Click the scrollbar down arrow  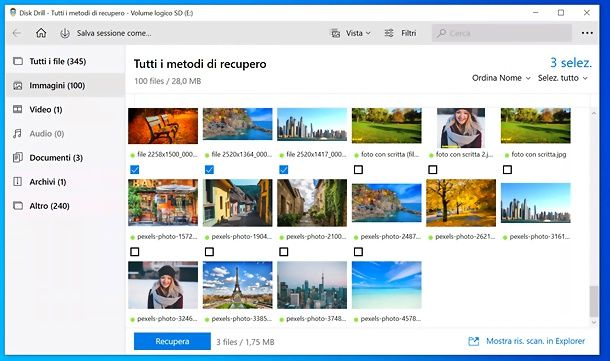tap(594, 322)
